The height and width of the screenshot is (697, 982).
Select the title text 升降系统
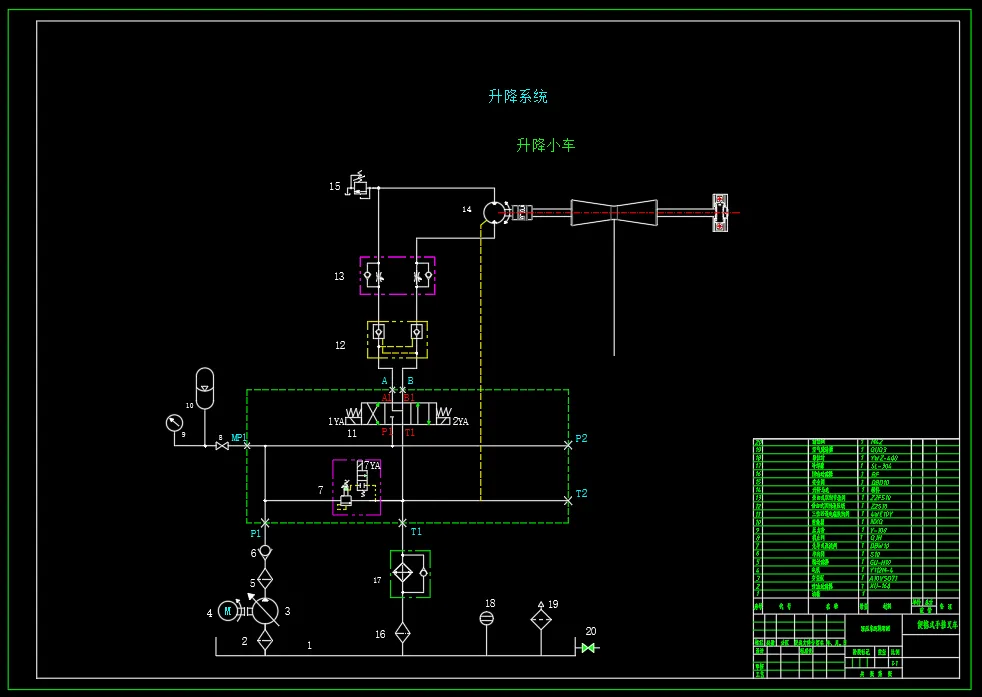coord(518,96)
